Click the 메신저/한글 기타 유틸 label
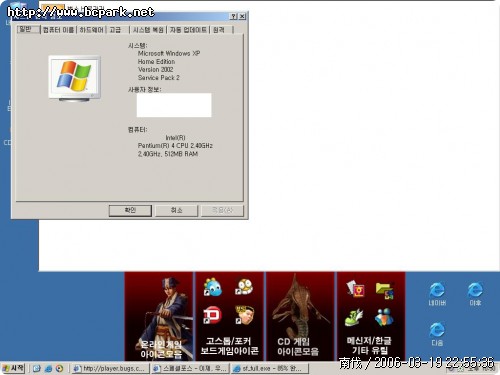The width and height of the screenshot is (500, 375). (369, 345)
